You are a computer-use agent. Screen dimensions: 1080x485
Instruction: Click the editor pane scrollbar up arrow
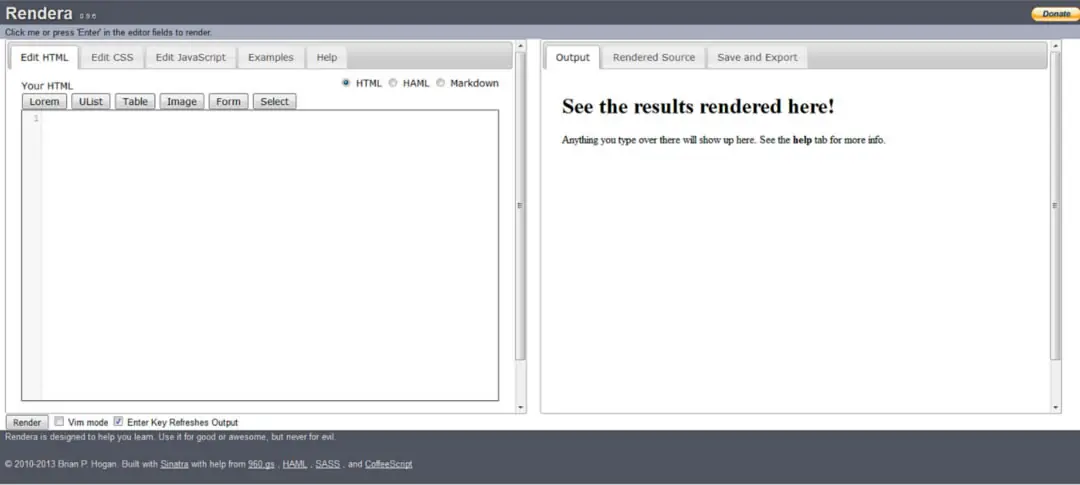tap(520, 46)
